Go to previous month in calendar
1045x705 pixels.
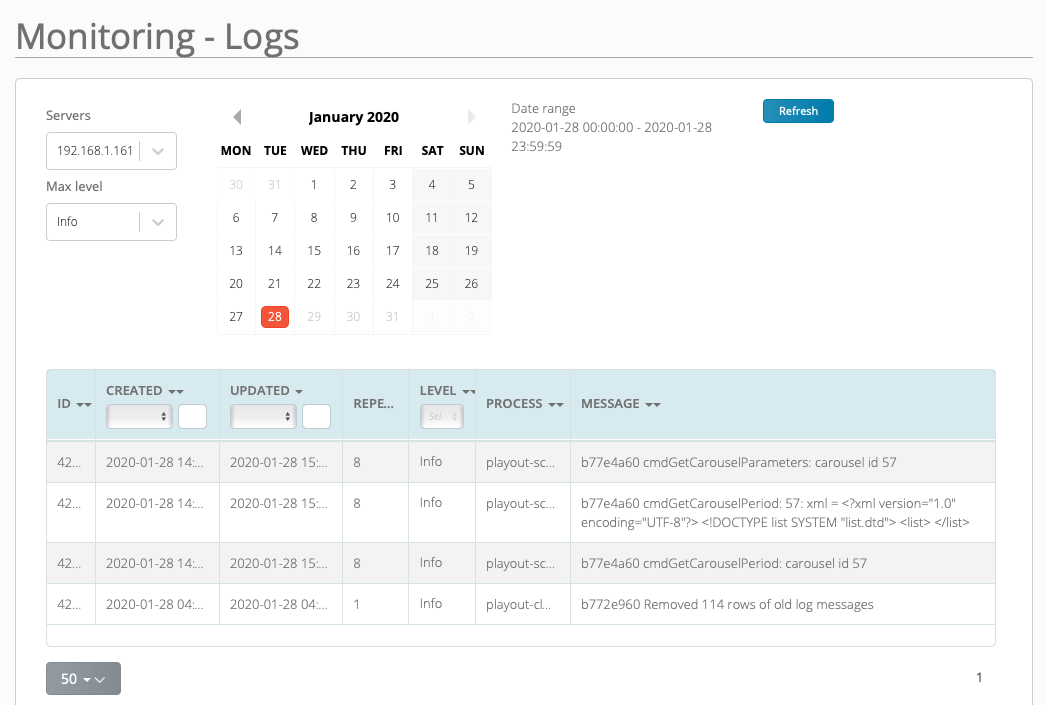coord(237,117)
